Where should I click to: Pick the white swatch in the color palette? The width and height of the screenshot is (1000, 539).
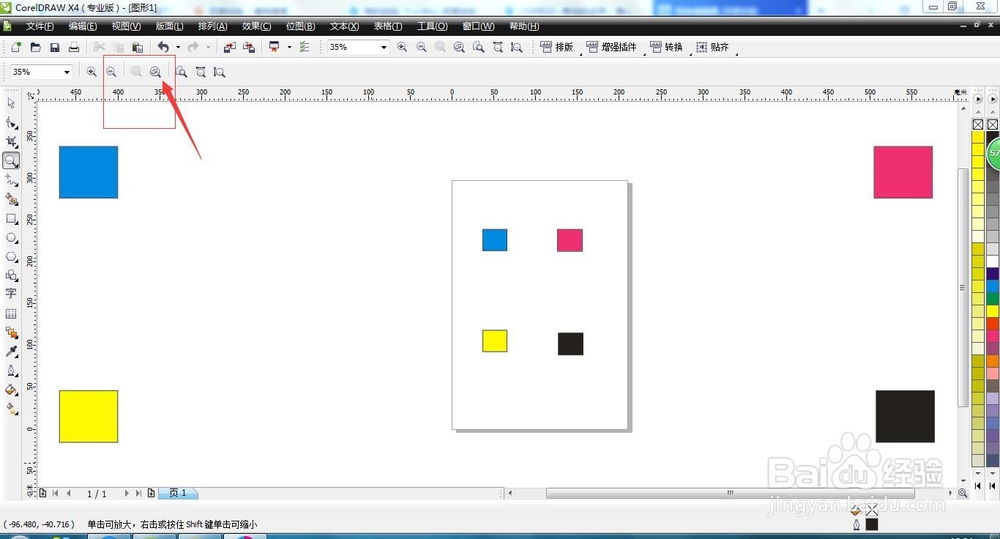[x=992, y=262]
